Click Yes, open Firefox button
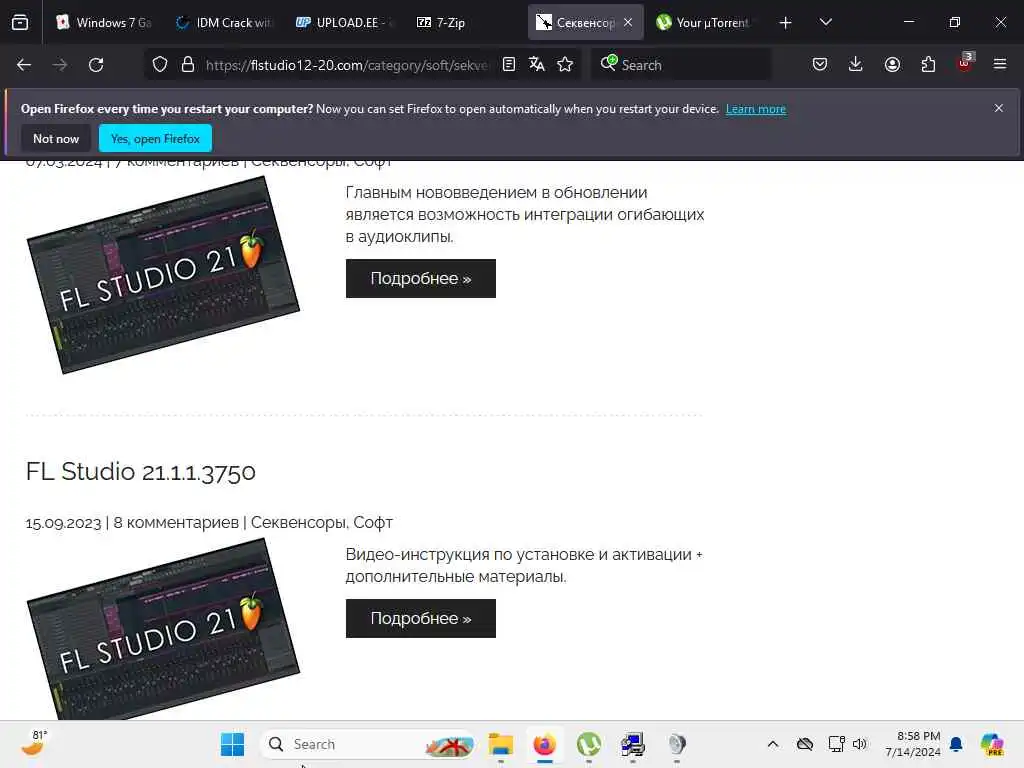Image resolution: width=1024 pixels, height=768 pixels. (155, 138)
